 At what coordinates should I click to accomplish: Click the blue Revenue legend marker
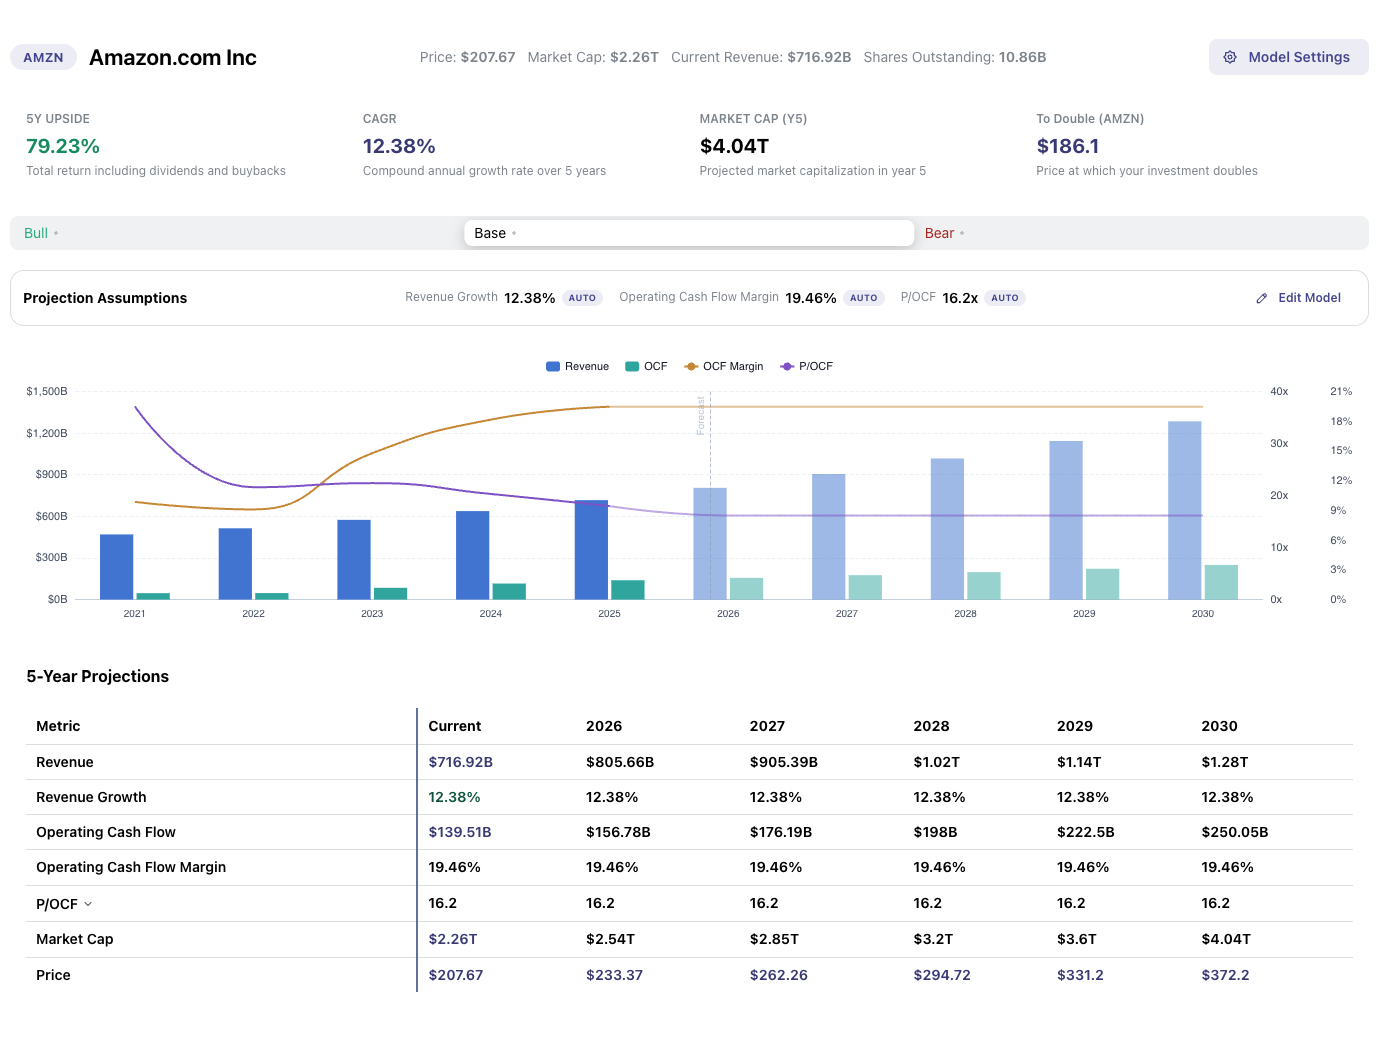pyautogui.click(x=552, y=366)
